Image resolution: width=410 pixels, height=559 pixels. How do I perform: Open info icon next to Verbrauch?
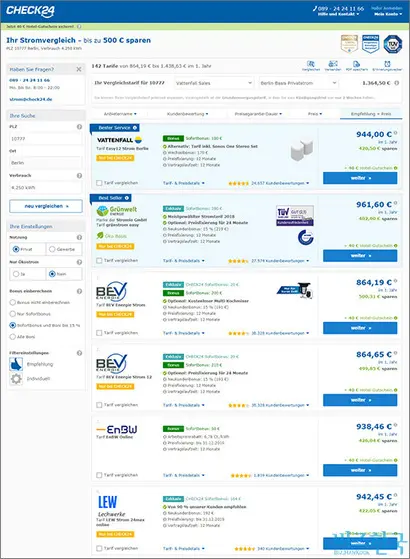click(79, 175)
